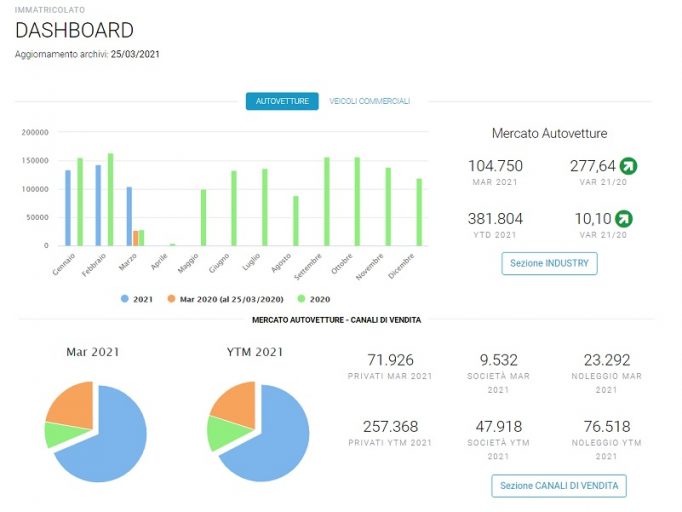Select the orange slice in Mar 2021 pie
The width and height of the screenshot is (682, 512).
pyautogui.click(x=74, y=405)
